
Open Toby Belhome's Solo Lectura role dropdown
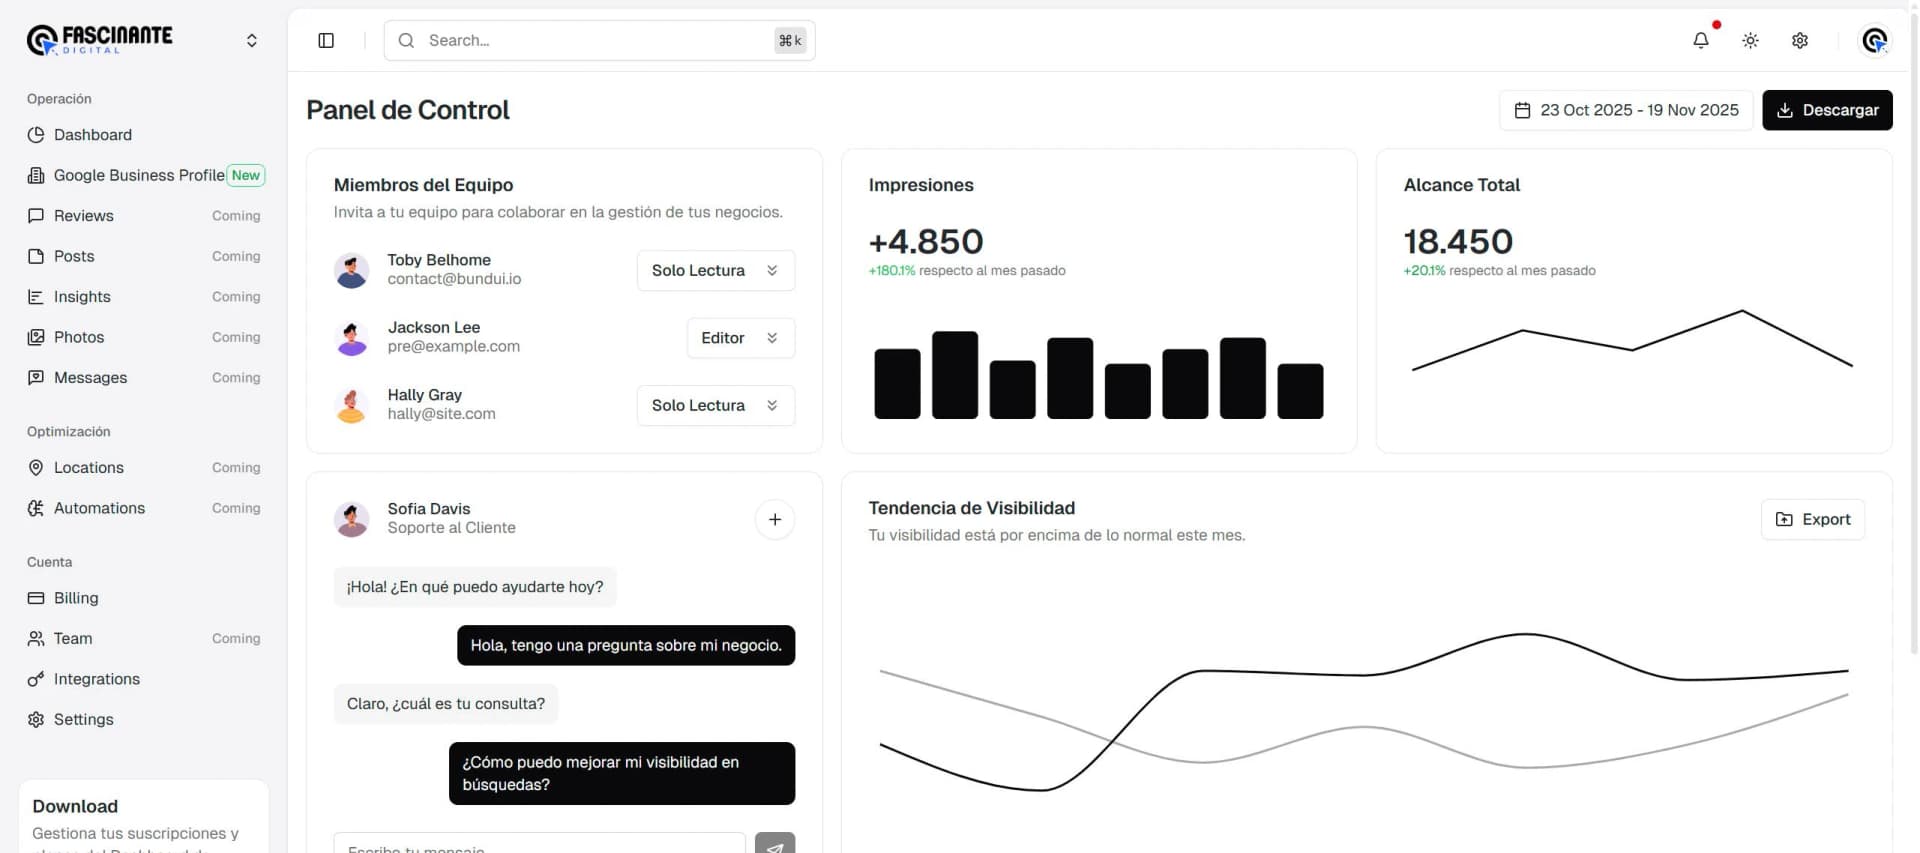715,271
